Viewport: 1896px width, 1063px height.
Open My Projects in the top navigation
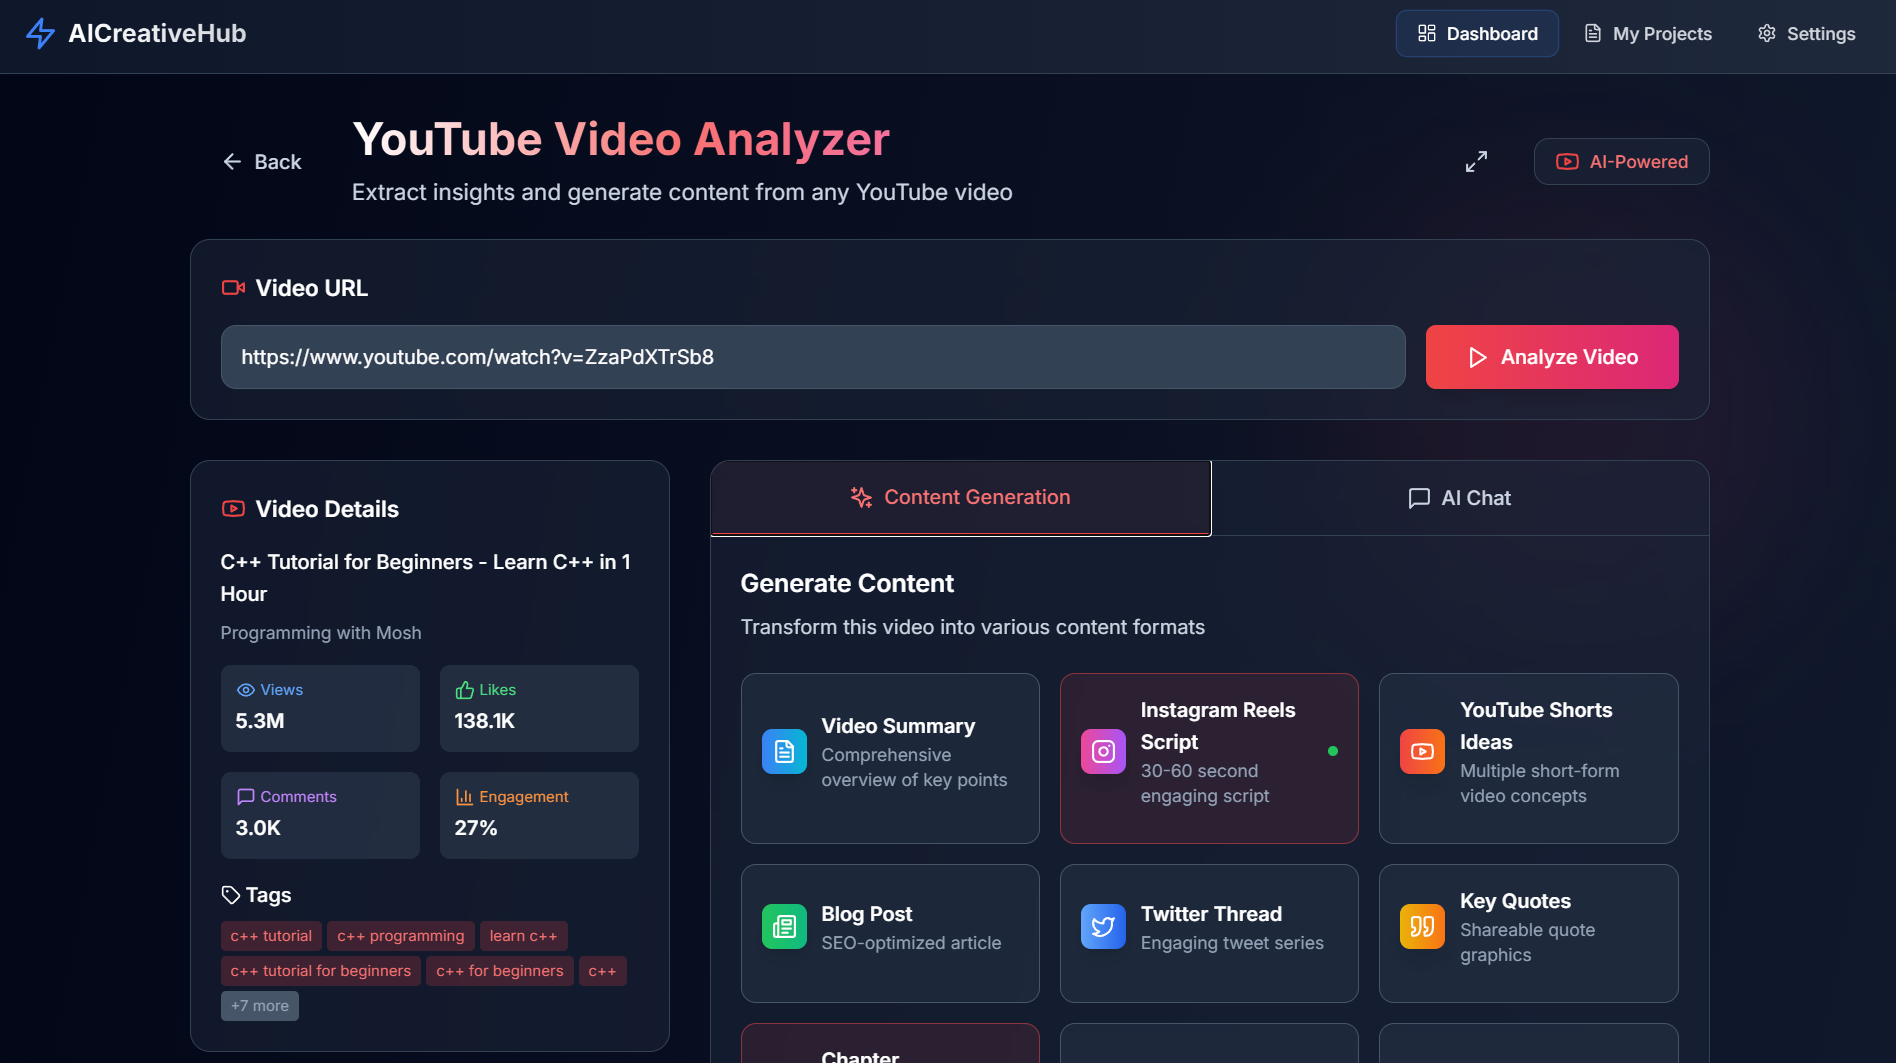[1648, 34]
